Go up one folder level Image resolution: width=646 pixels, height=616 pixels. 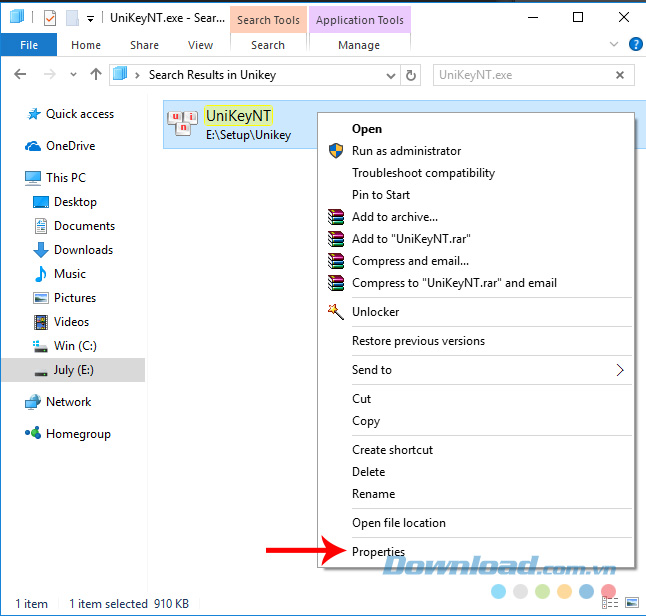tap(96, 75)
